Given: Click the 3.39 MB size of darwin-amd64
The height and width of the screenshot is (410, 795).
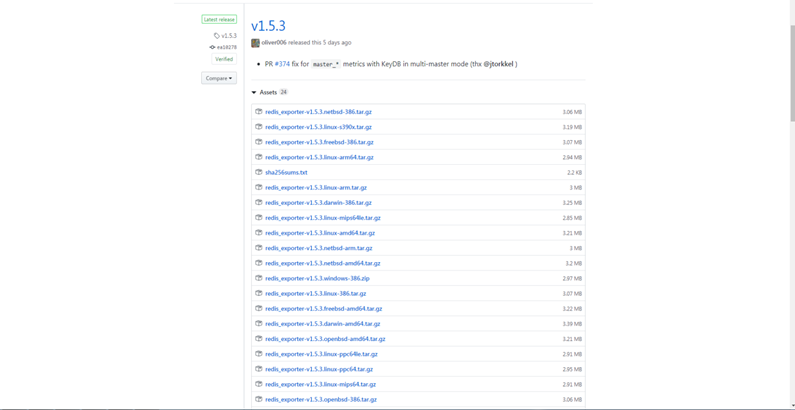Looking at the screenshot, I should point(572,324).
